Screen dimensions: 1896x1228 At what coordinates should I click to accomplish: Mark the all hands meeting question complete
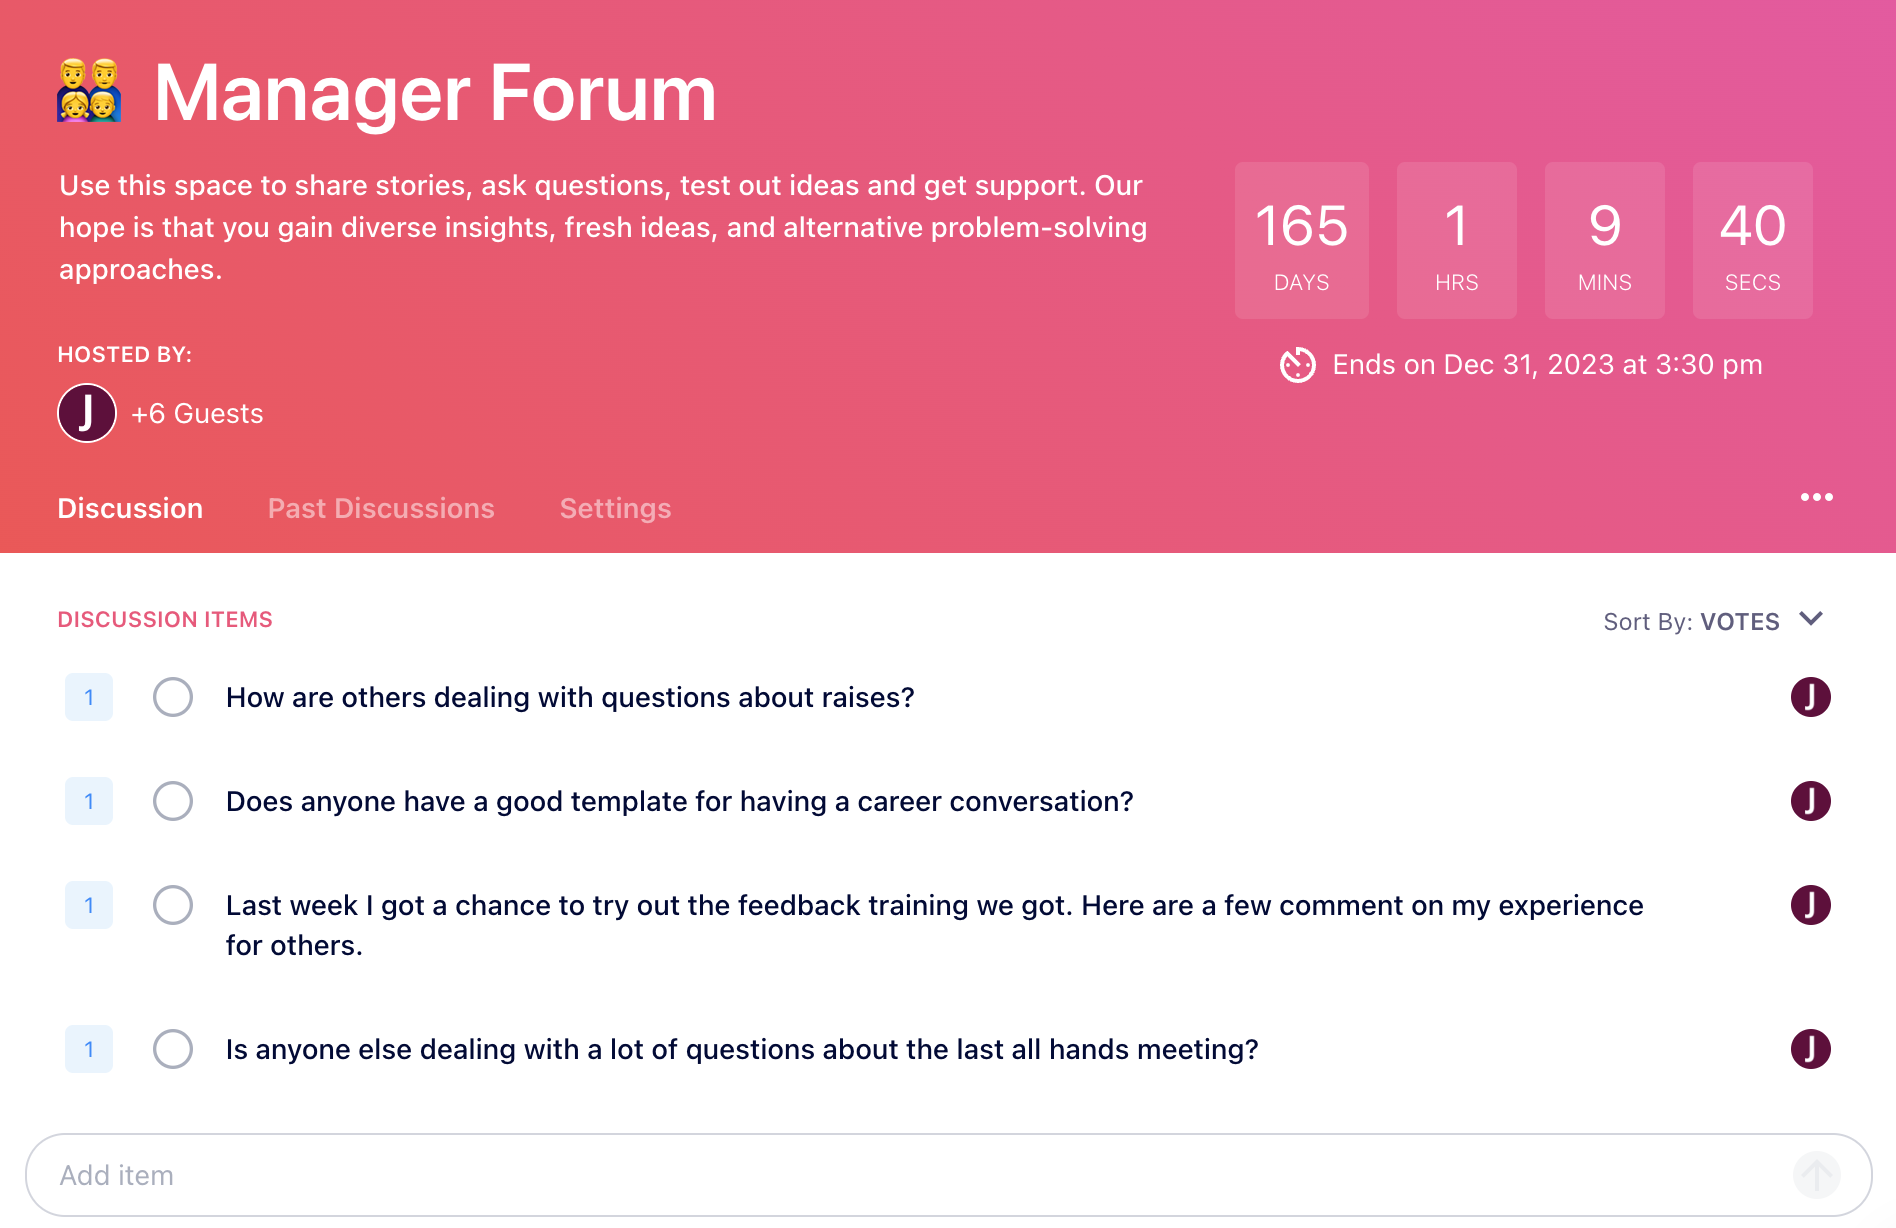click(173, 1049)
